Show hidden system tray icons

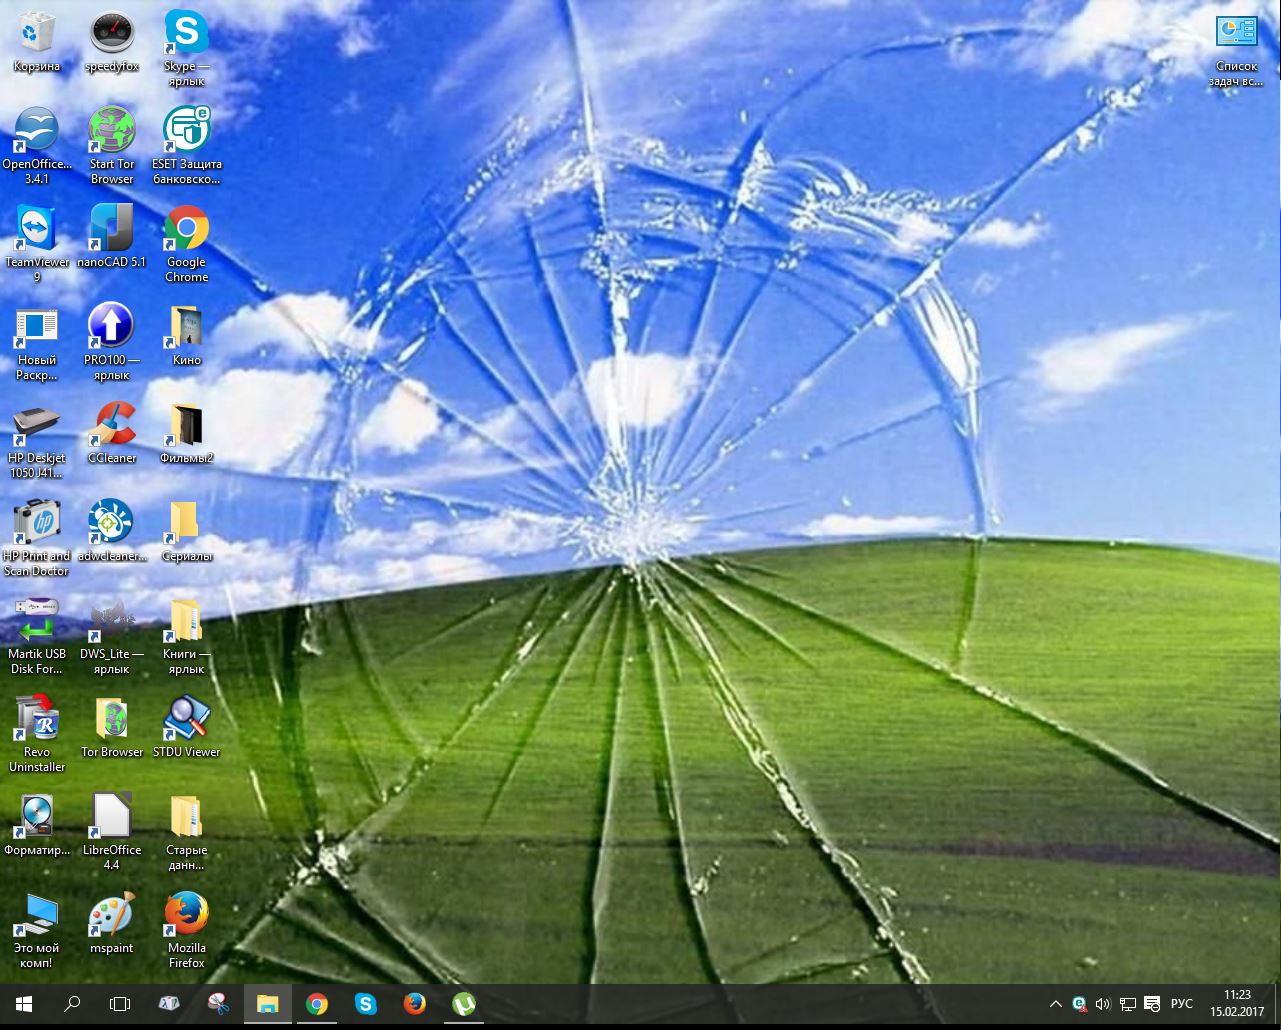click(1055, 1004)
